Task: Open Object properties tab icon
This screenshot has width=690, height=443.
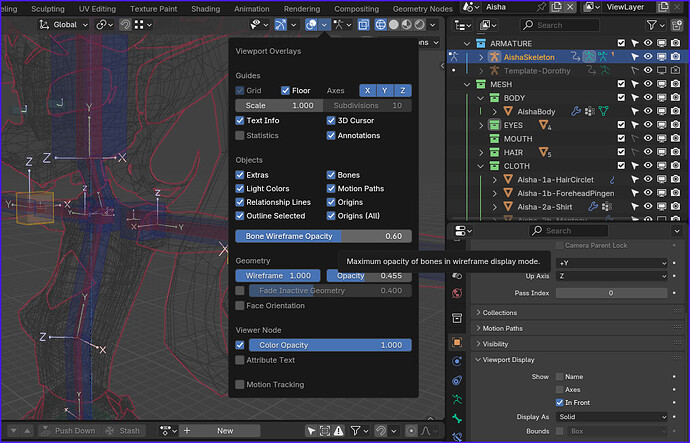Action: 457,342
